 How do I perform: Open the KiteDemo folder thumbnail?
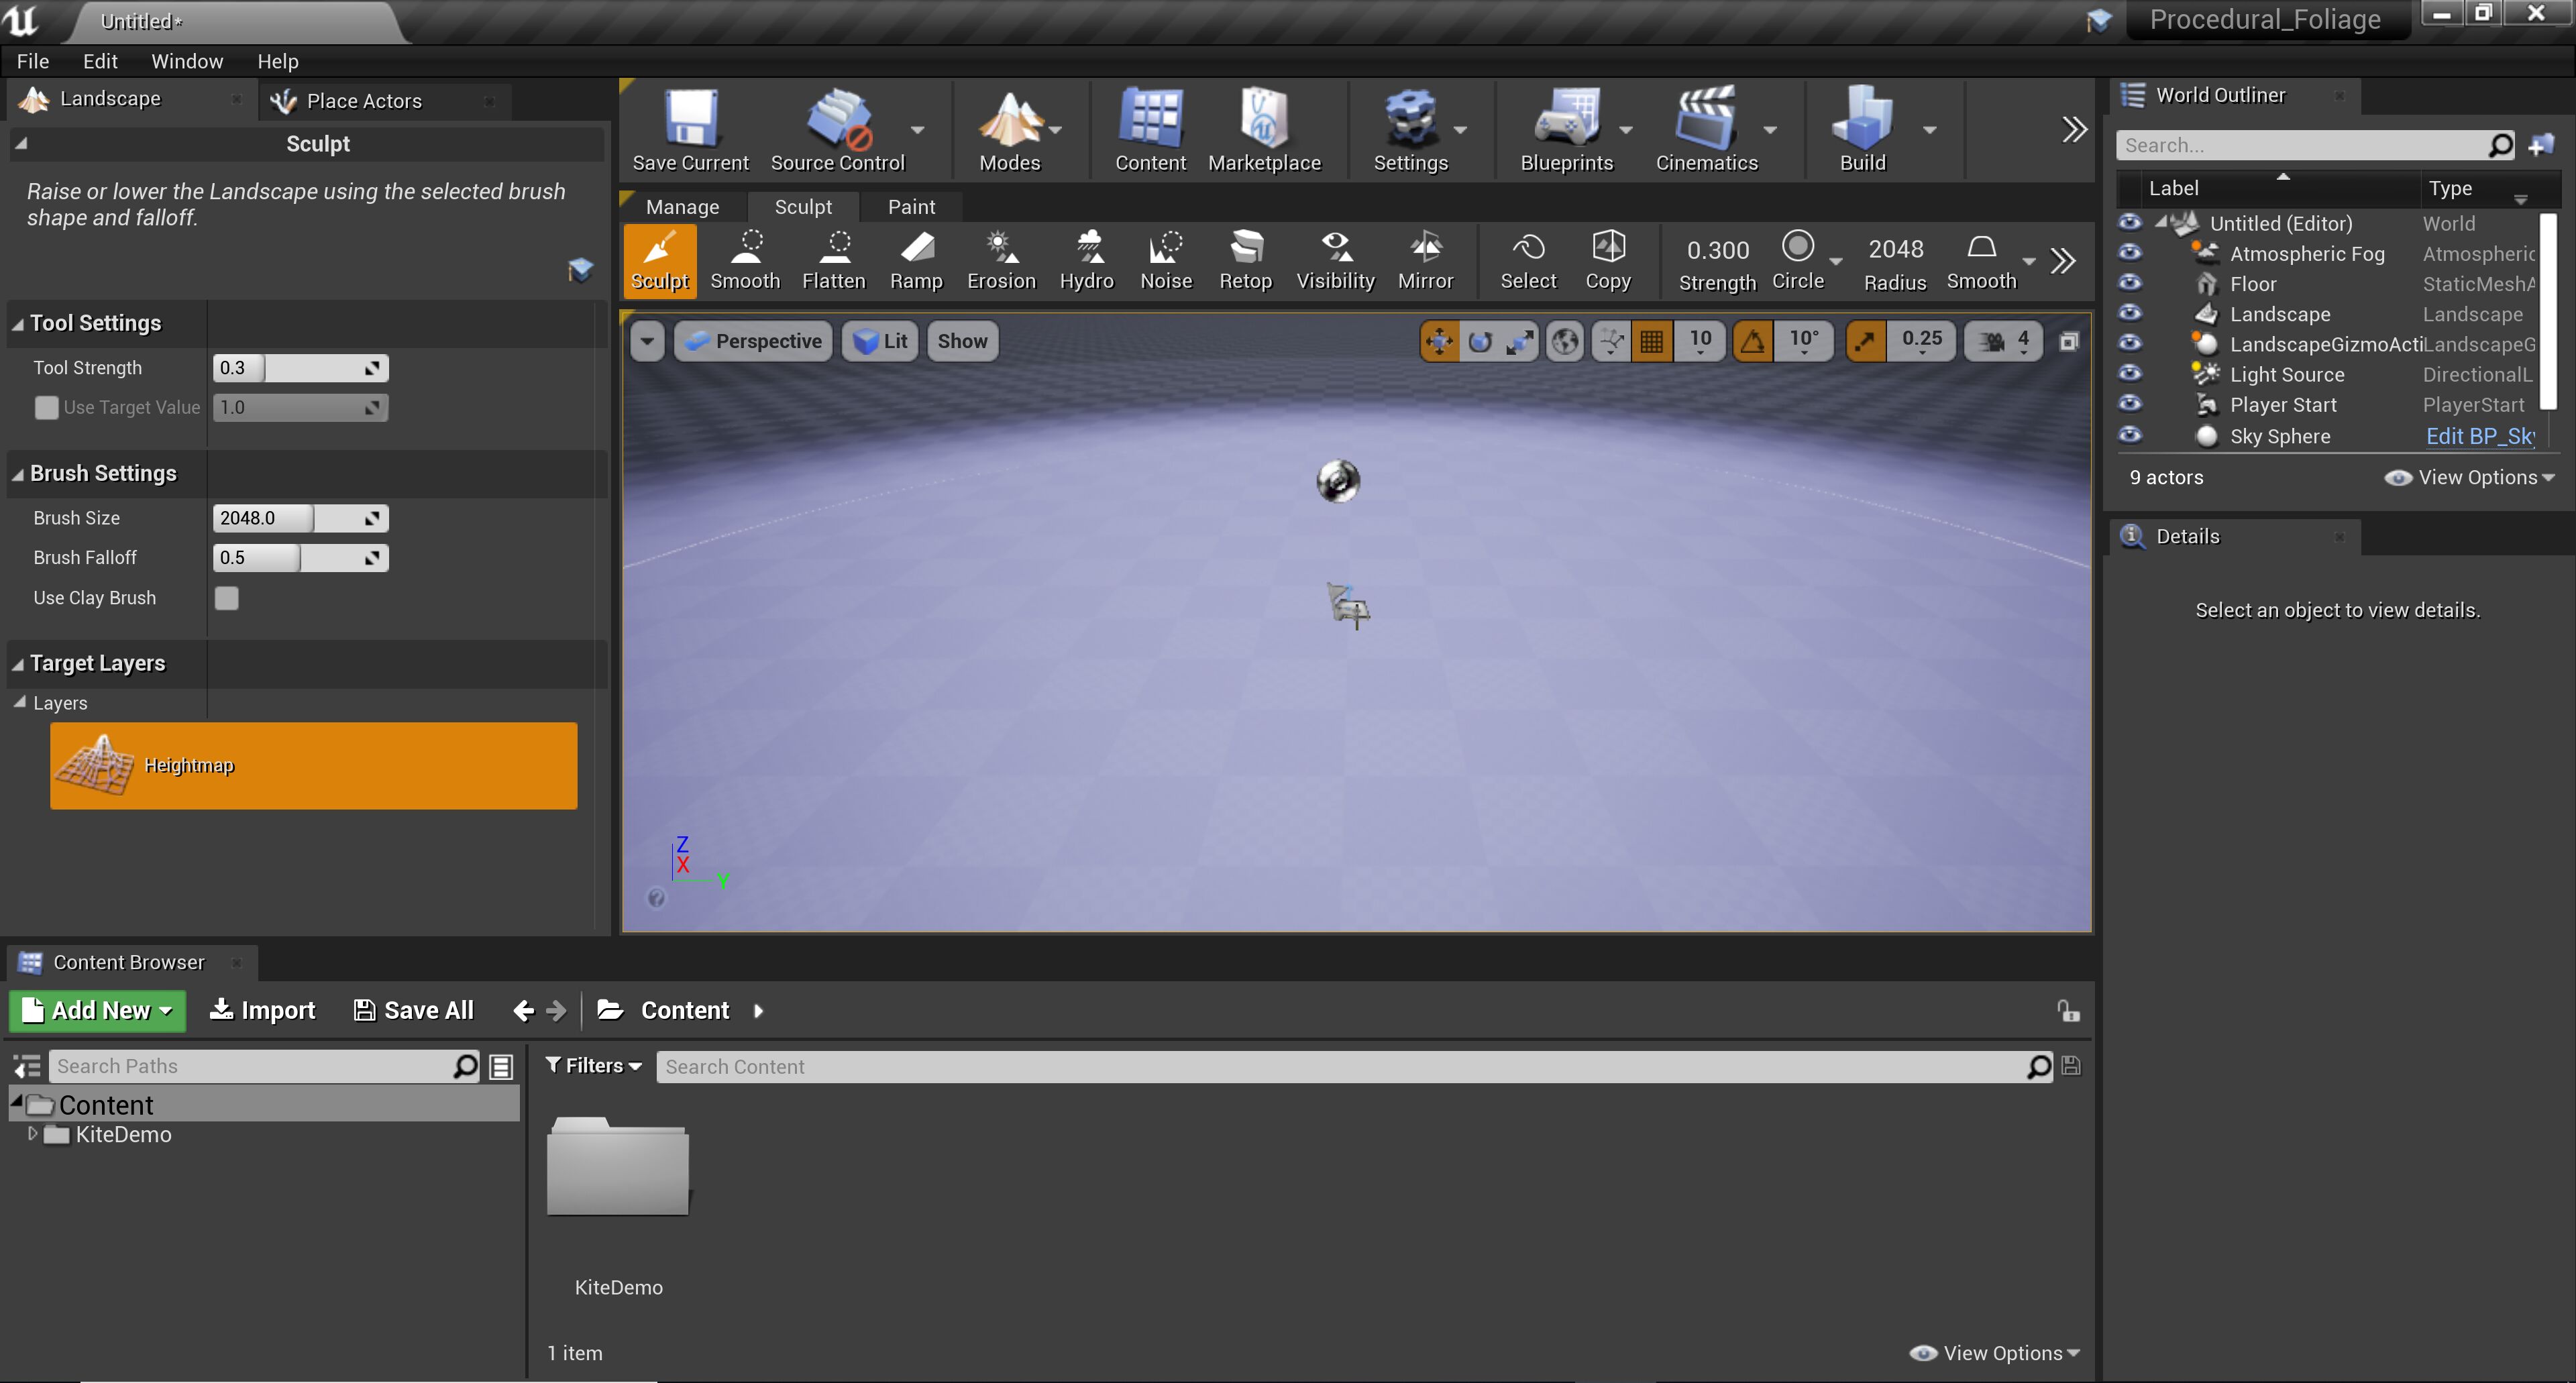pyautogui.click(x=618, y=1167)
